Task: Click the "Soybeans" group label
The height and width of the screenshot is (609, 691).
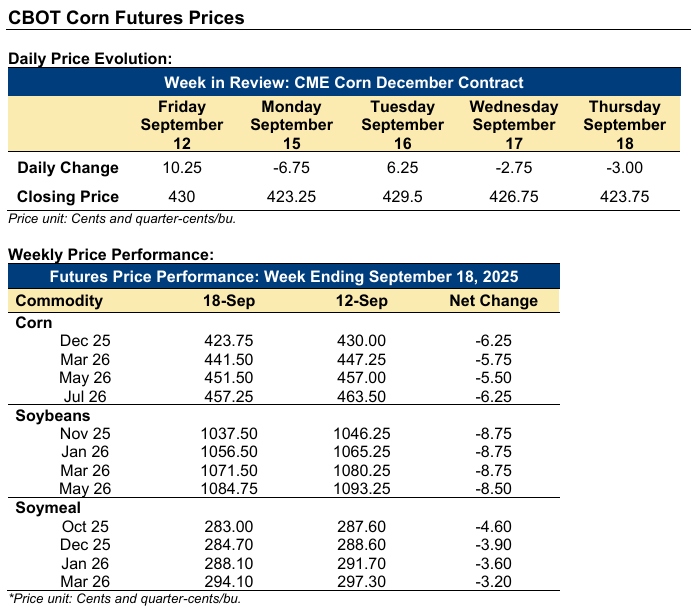Action: pos(54,415)
